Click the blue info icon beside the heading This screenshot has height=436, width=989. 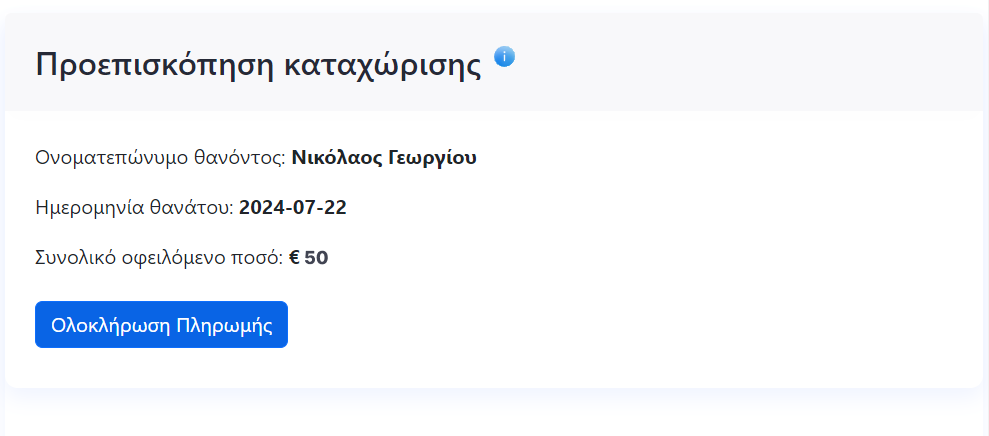tap(505, 57)
